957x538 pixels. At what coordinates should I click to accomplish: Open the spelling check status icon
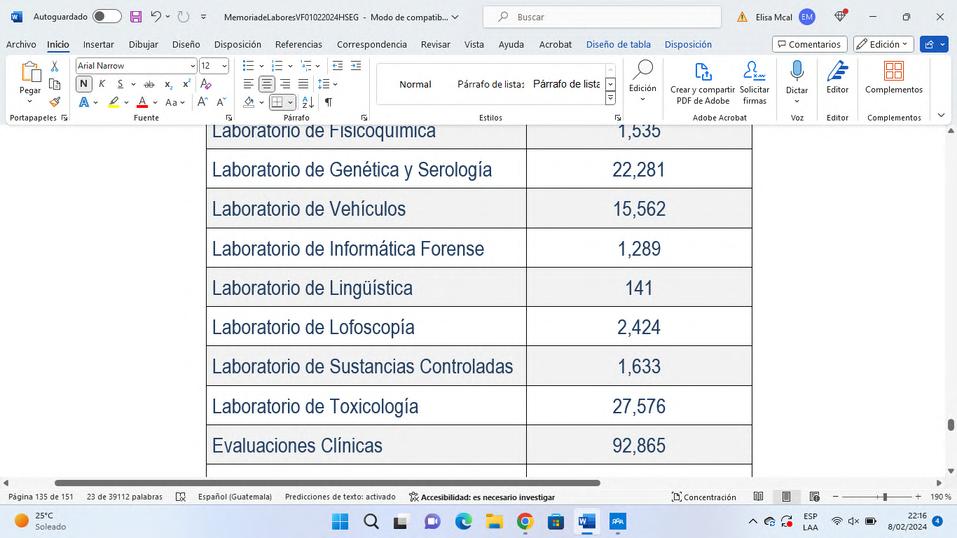pyautogui.click(x=181, y=497)
